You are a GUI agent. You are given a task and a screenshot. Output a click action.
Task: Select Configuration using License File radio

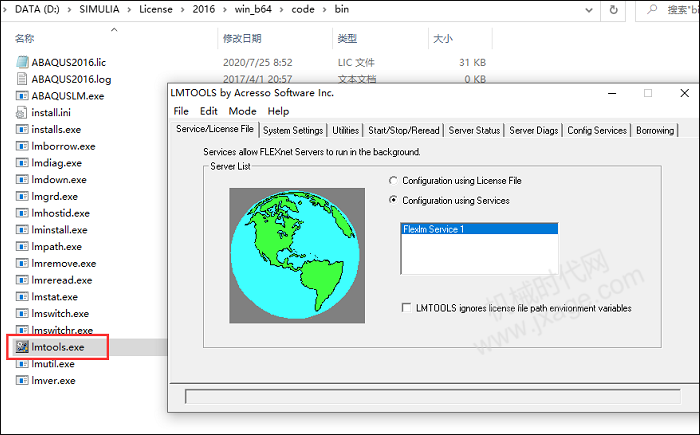[x=393, y=180]
